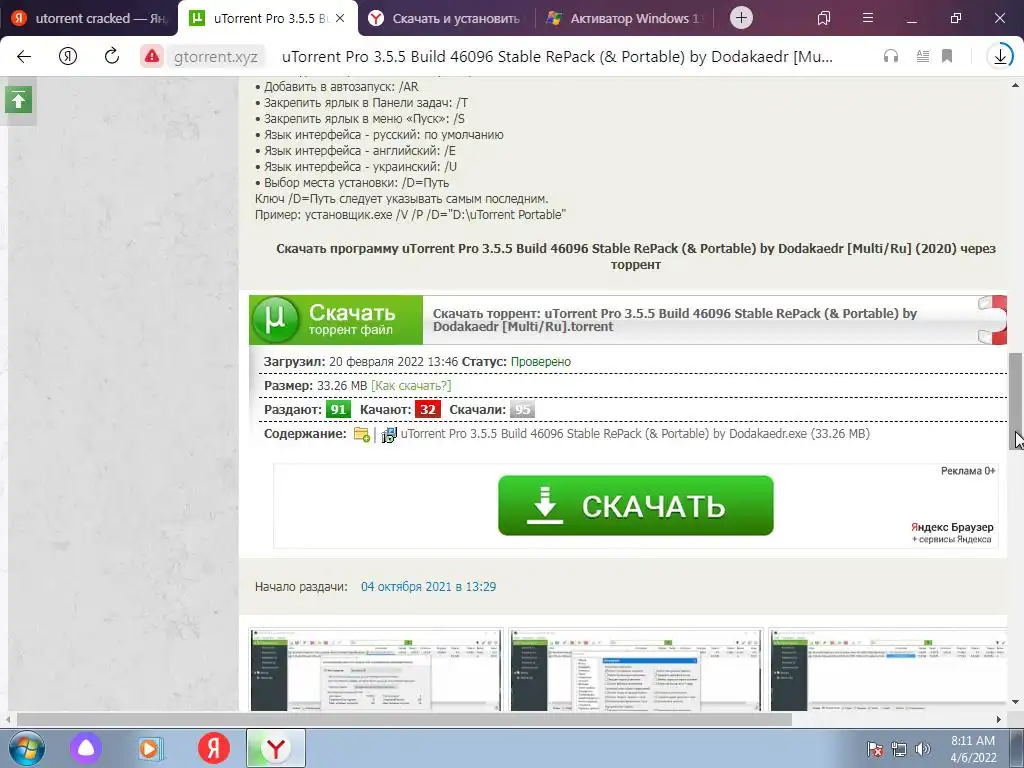
Task: Open the first uTorrent screenshot thumbnail
Action: pyautogui.click(x=376, y=669)
